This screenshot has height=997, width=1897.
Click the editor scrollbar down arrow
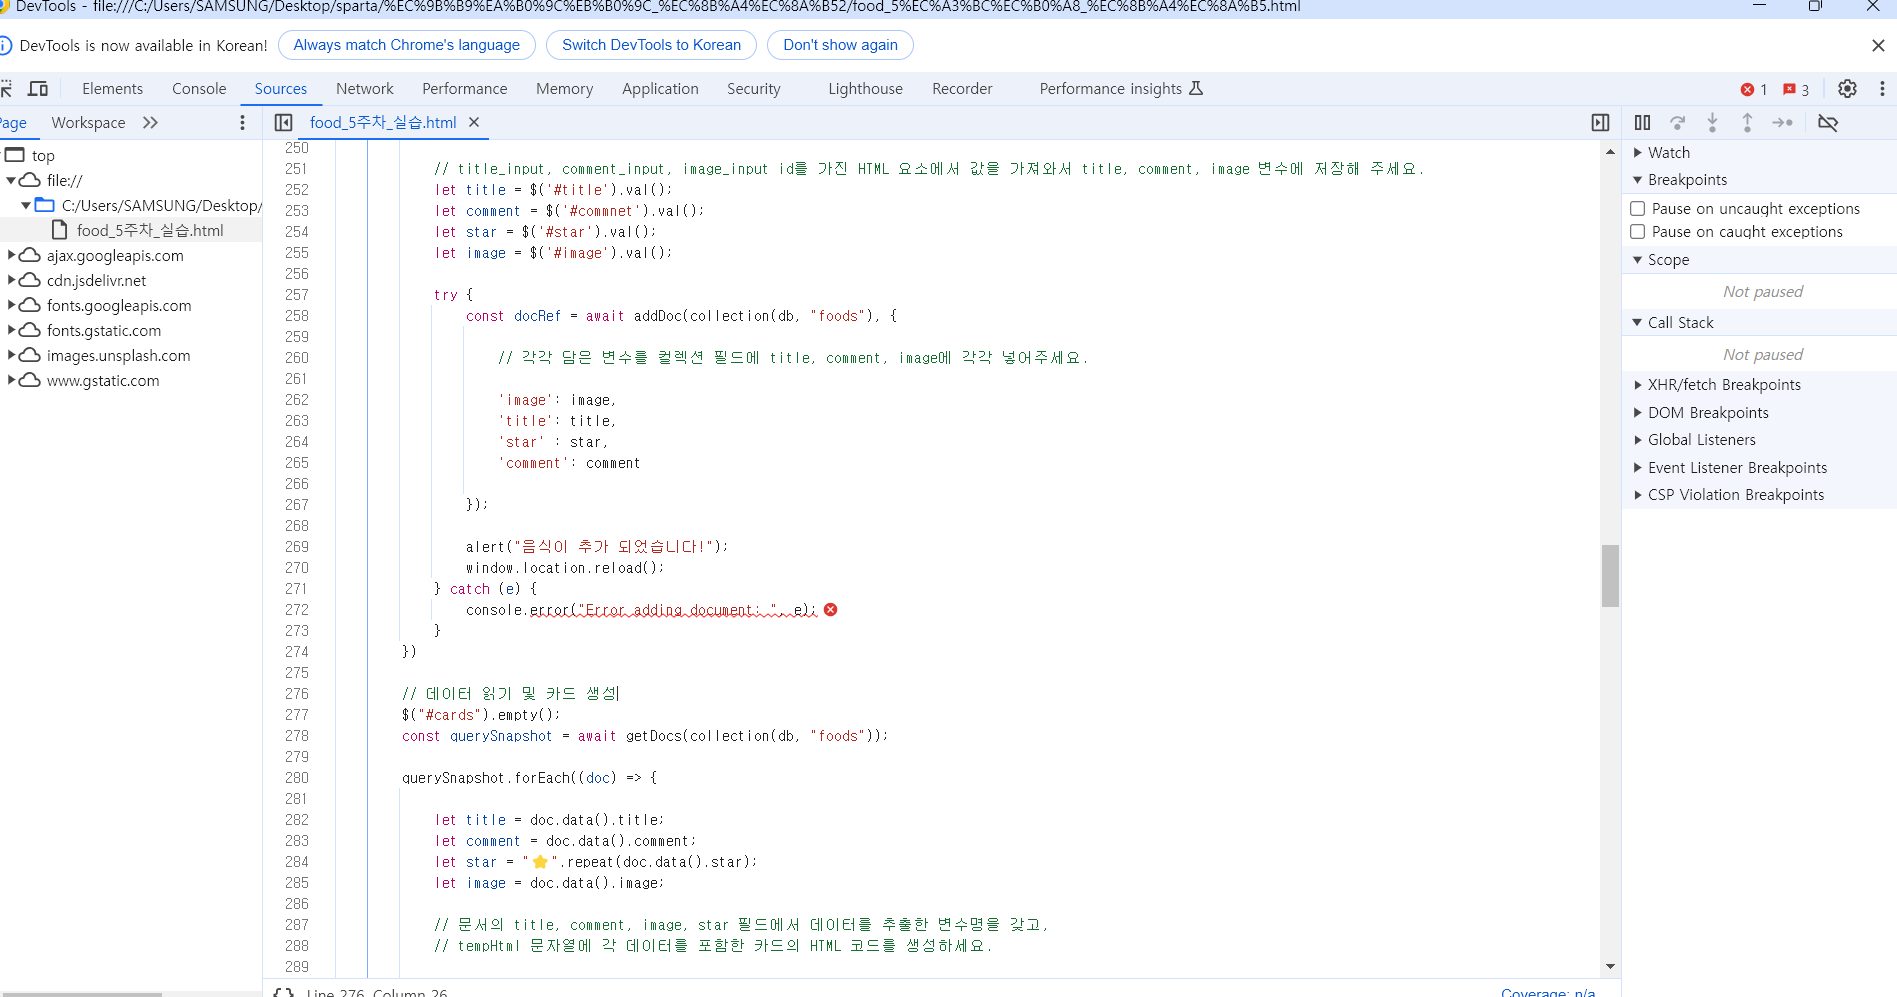pyautogui.click(x=1610, y=966)
